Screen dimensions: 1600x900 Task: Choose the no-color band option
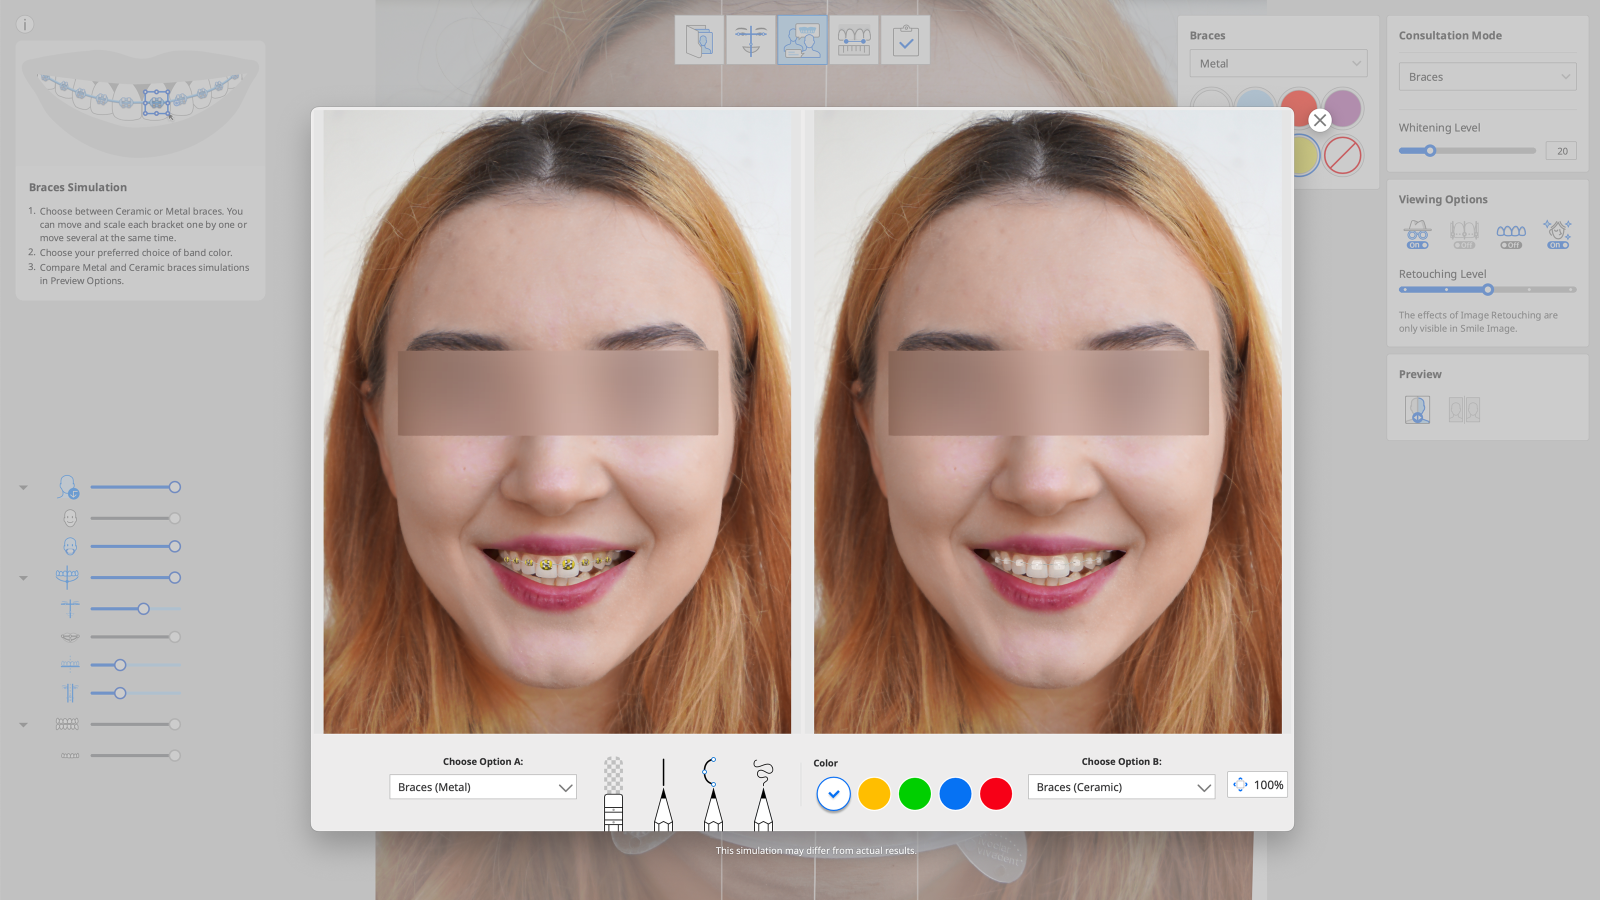[x=1342, y=156]
